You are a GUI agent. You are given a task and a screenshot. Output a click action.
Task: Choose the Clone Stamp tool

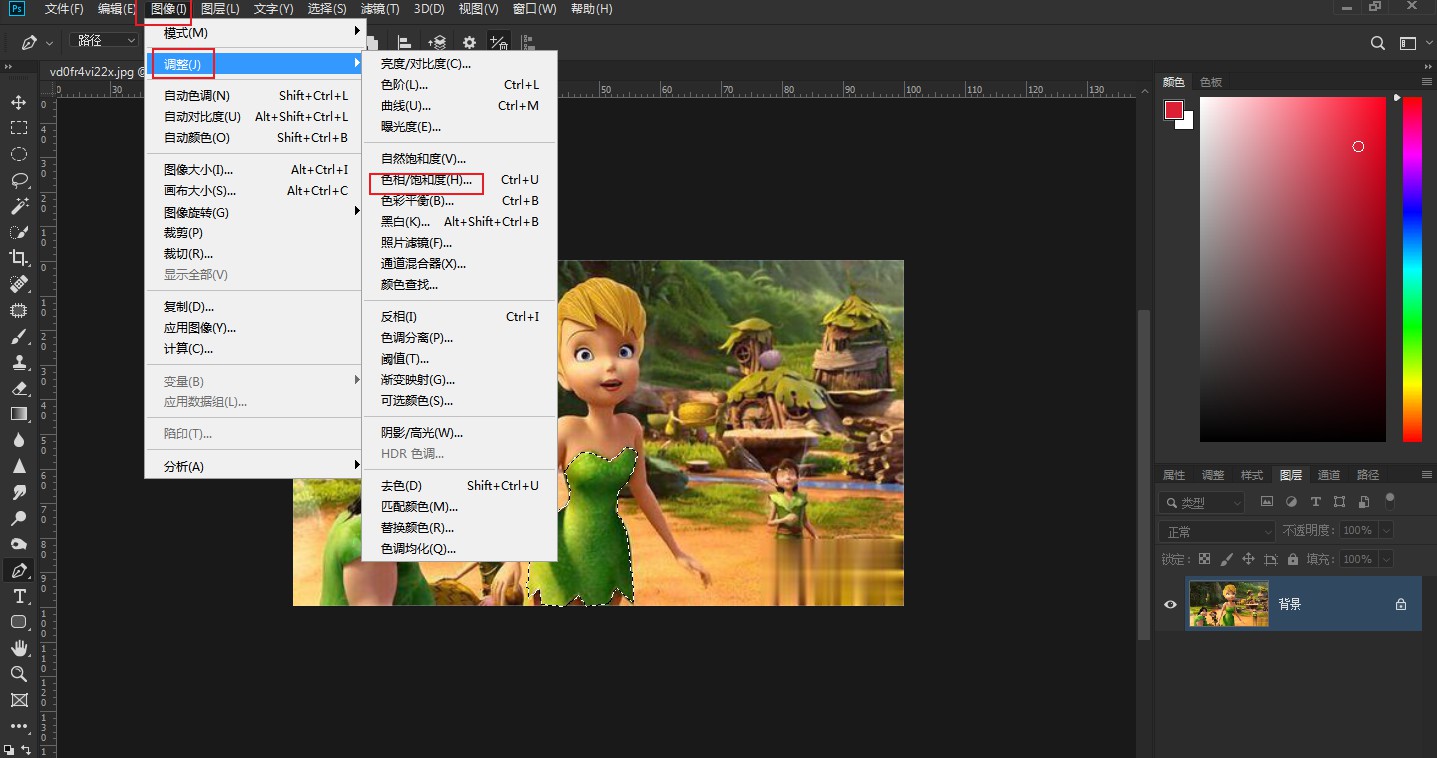coord(18,362)
